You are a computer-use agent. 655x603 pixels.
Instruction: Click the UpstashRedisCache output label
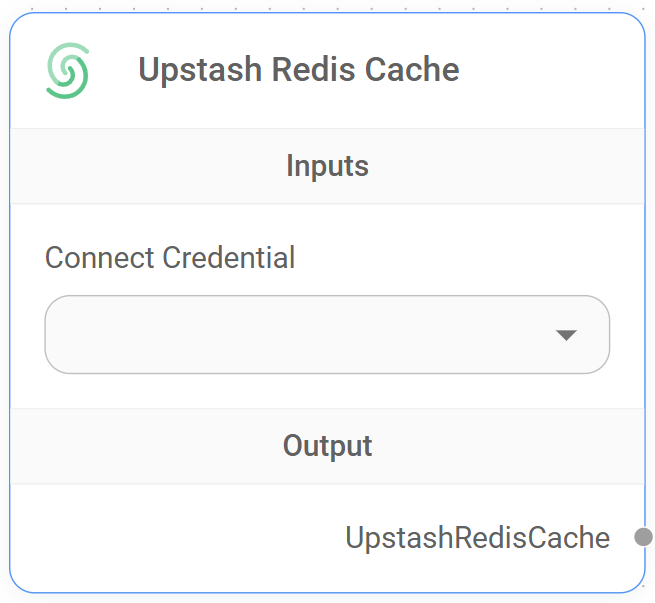(477, 538)
